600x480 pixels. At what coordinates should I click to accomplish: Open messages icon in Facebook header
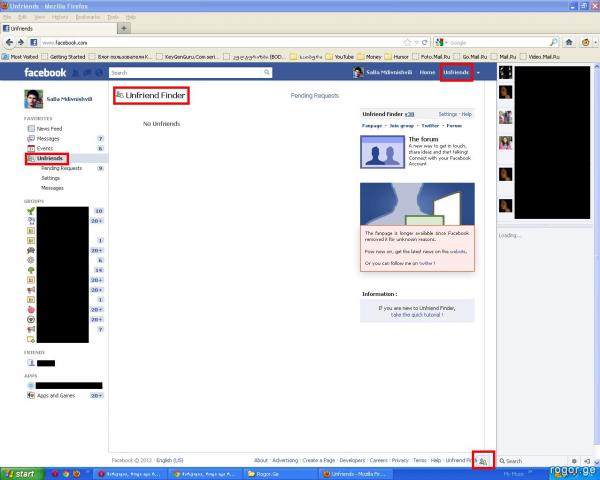(87, 72)
